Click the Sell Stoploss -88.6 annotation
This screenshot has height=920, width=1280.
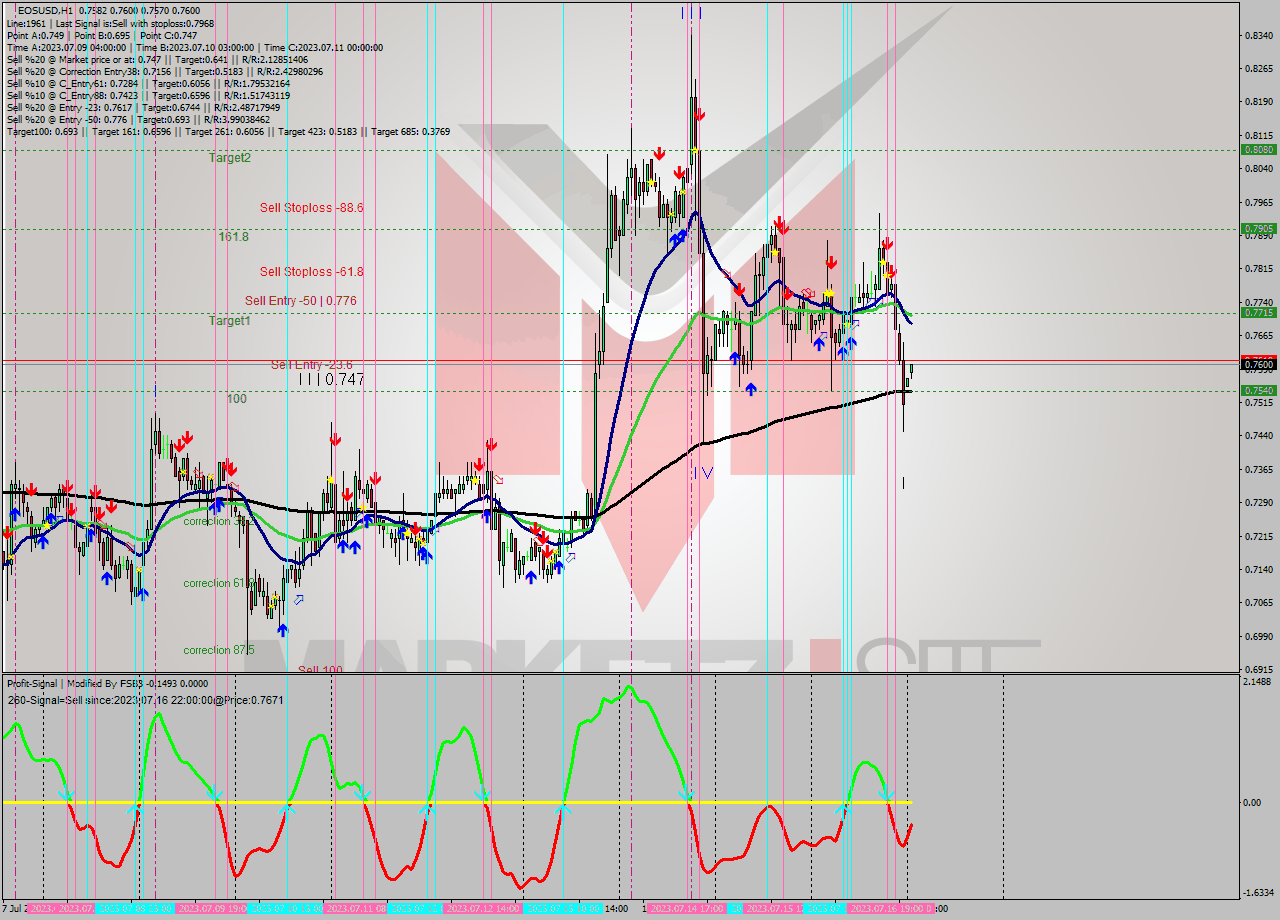[310, 209]
